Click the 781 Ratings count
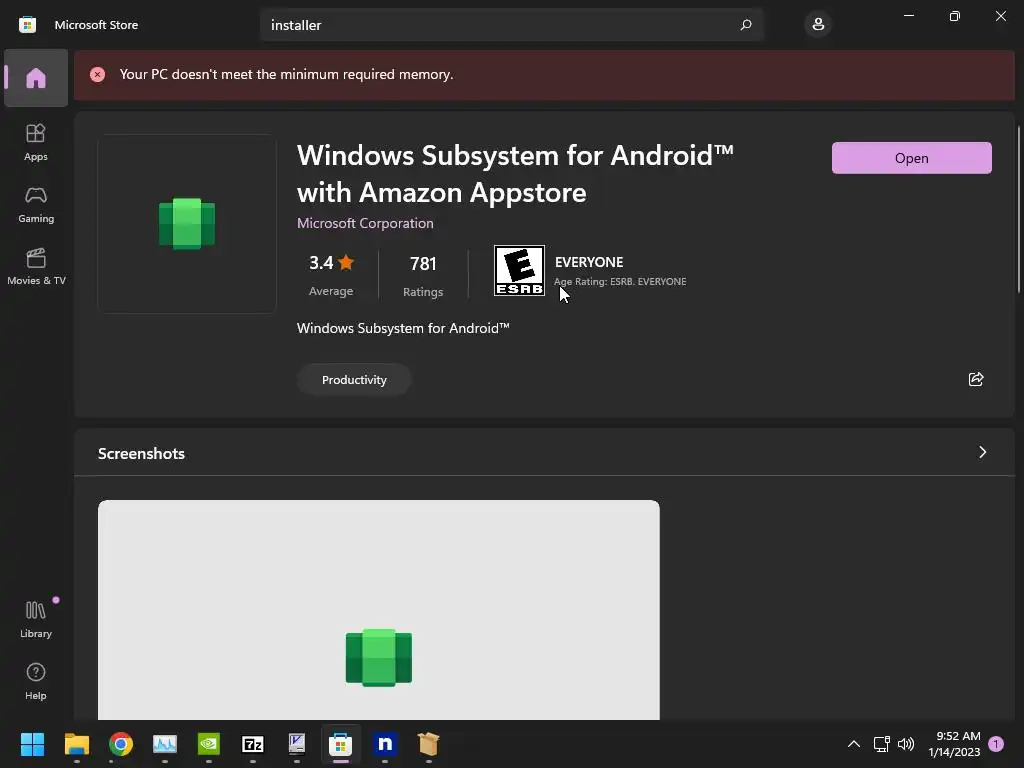This screenshot has height=768, width=1024. (x=423, y=275)
